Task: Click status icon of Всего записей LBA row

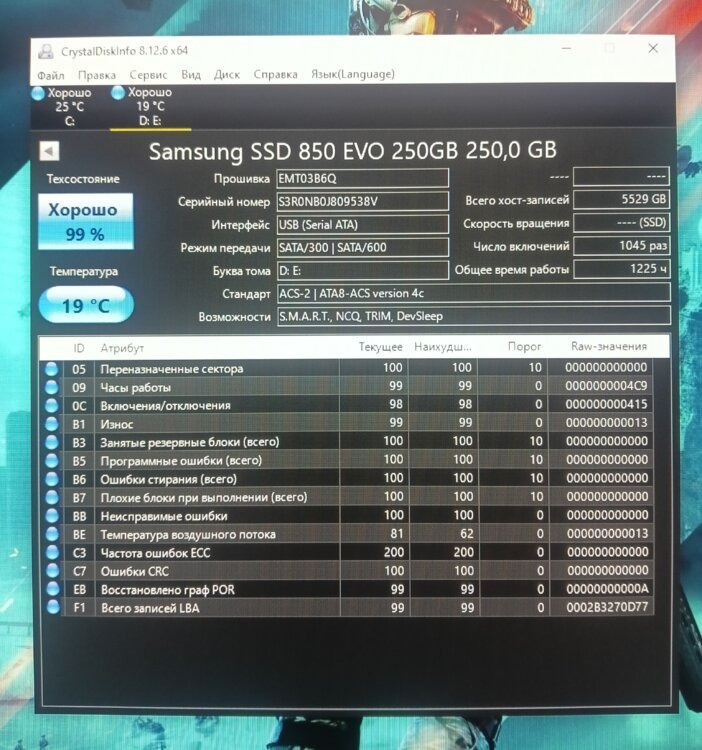Action: [52, 607]
